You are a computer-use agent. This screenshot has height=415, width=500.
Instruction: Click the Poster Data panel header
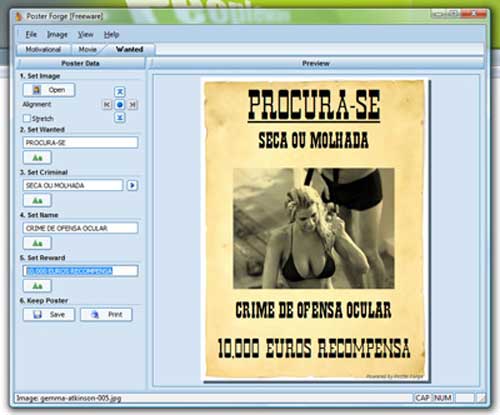(x=81, y=63)
